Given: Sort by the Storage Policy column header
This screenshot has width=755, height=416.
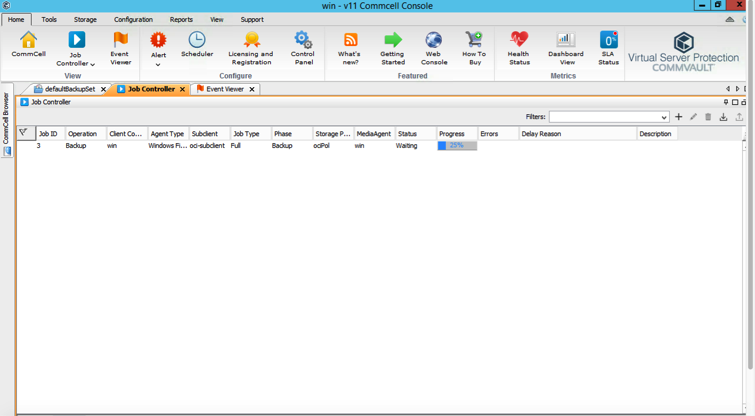Looking at the screenshot, I should (x=333, y=134).
